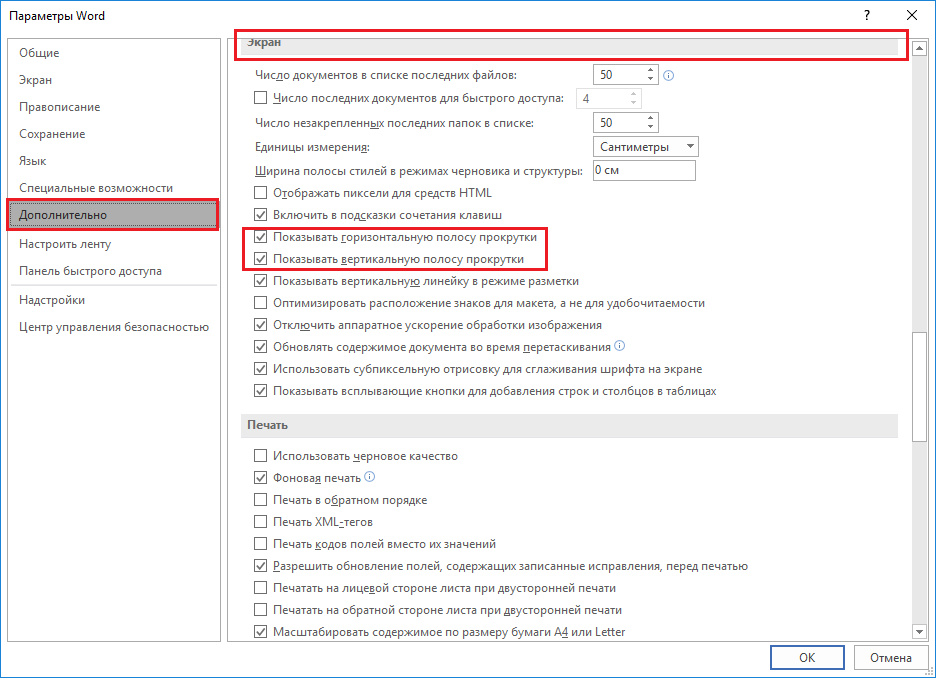The height and width of the screenshot is (678, 936).
Task: Increase recent files list count spinner
Action: (x=650, y=70)
